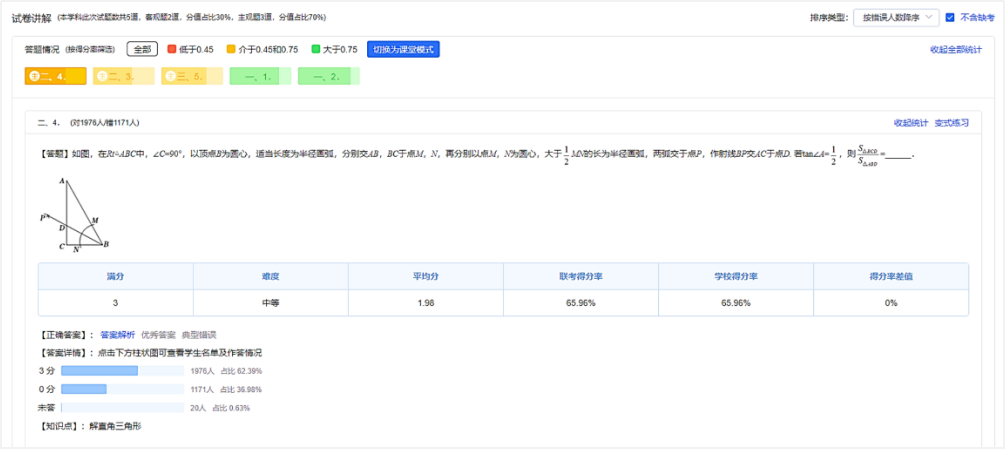
Task: Click the 平均分 column header
Action: pos(426,277)
